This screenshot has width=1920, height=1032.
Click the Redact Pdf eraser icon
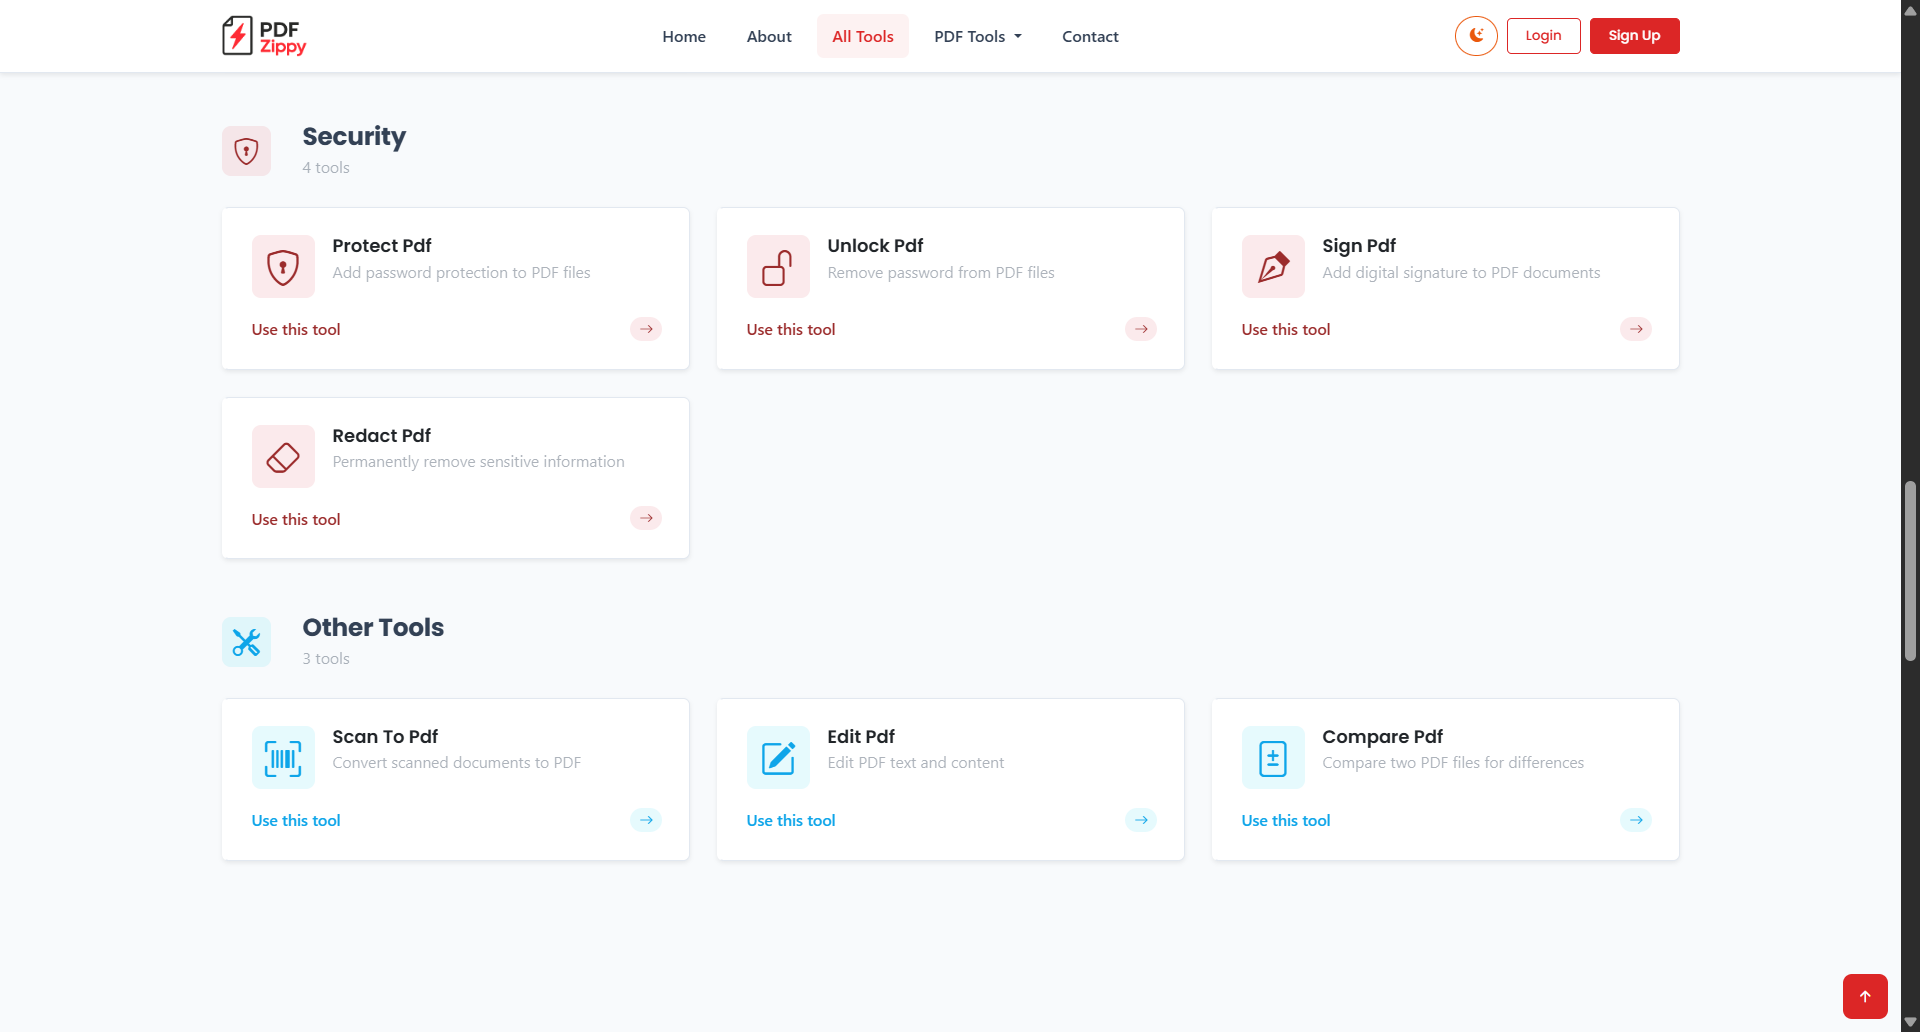pyautogui.click(x=283, y=457)
